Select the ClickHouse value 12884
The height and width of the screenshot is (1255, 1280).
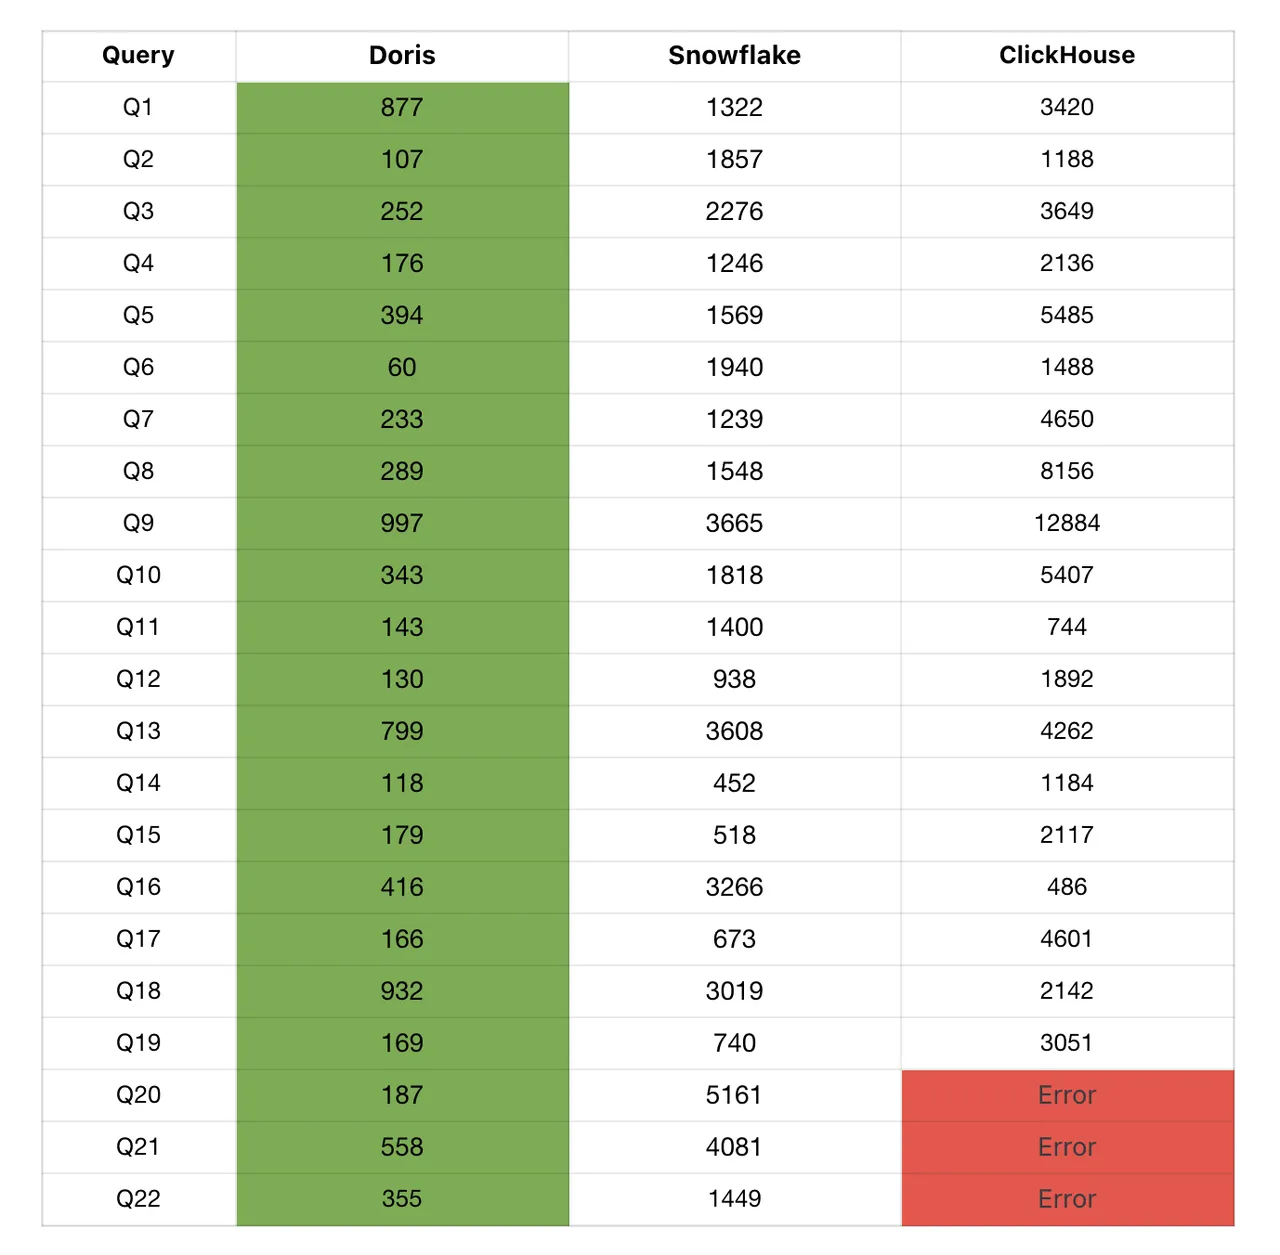[1066, 524]
